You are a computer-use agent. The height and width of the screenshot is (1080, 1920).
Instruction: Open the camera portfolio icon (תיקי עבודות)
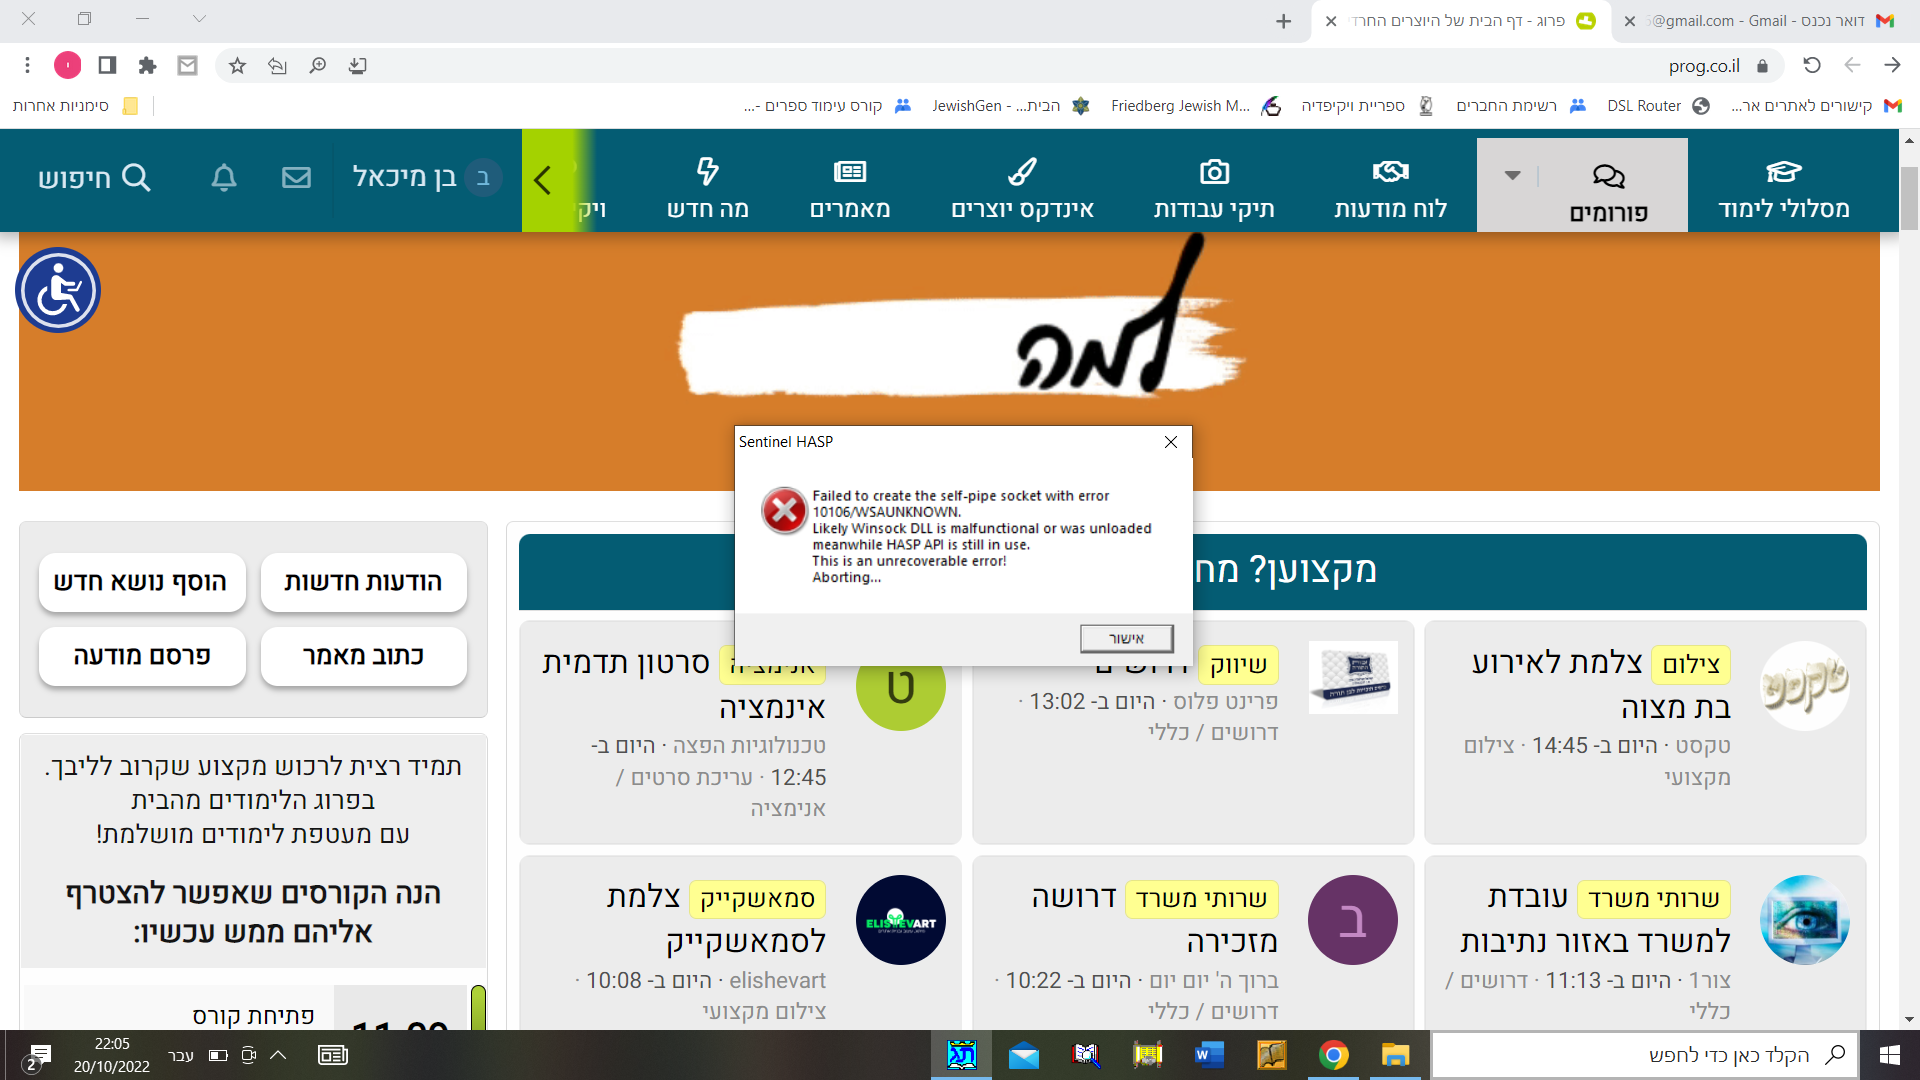(x=1214, y=172)
